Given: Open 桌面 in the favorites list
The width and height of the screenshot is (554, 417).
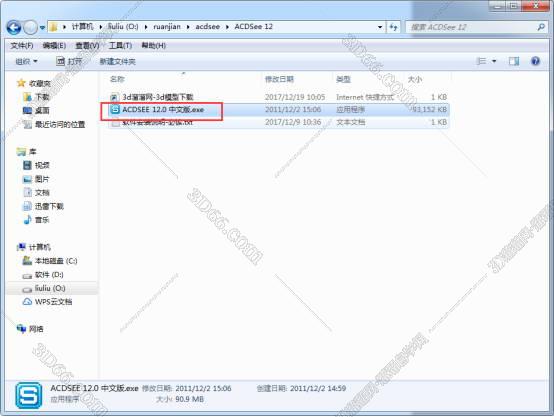Looking at the screenshot, I should (x=42, y=111).
